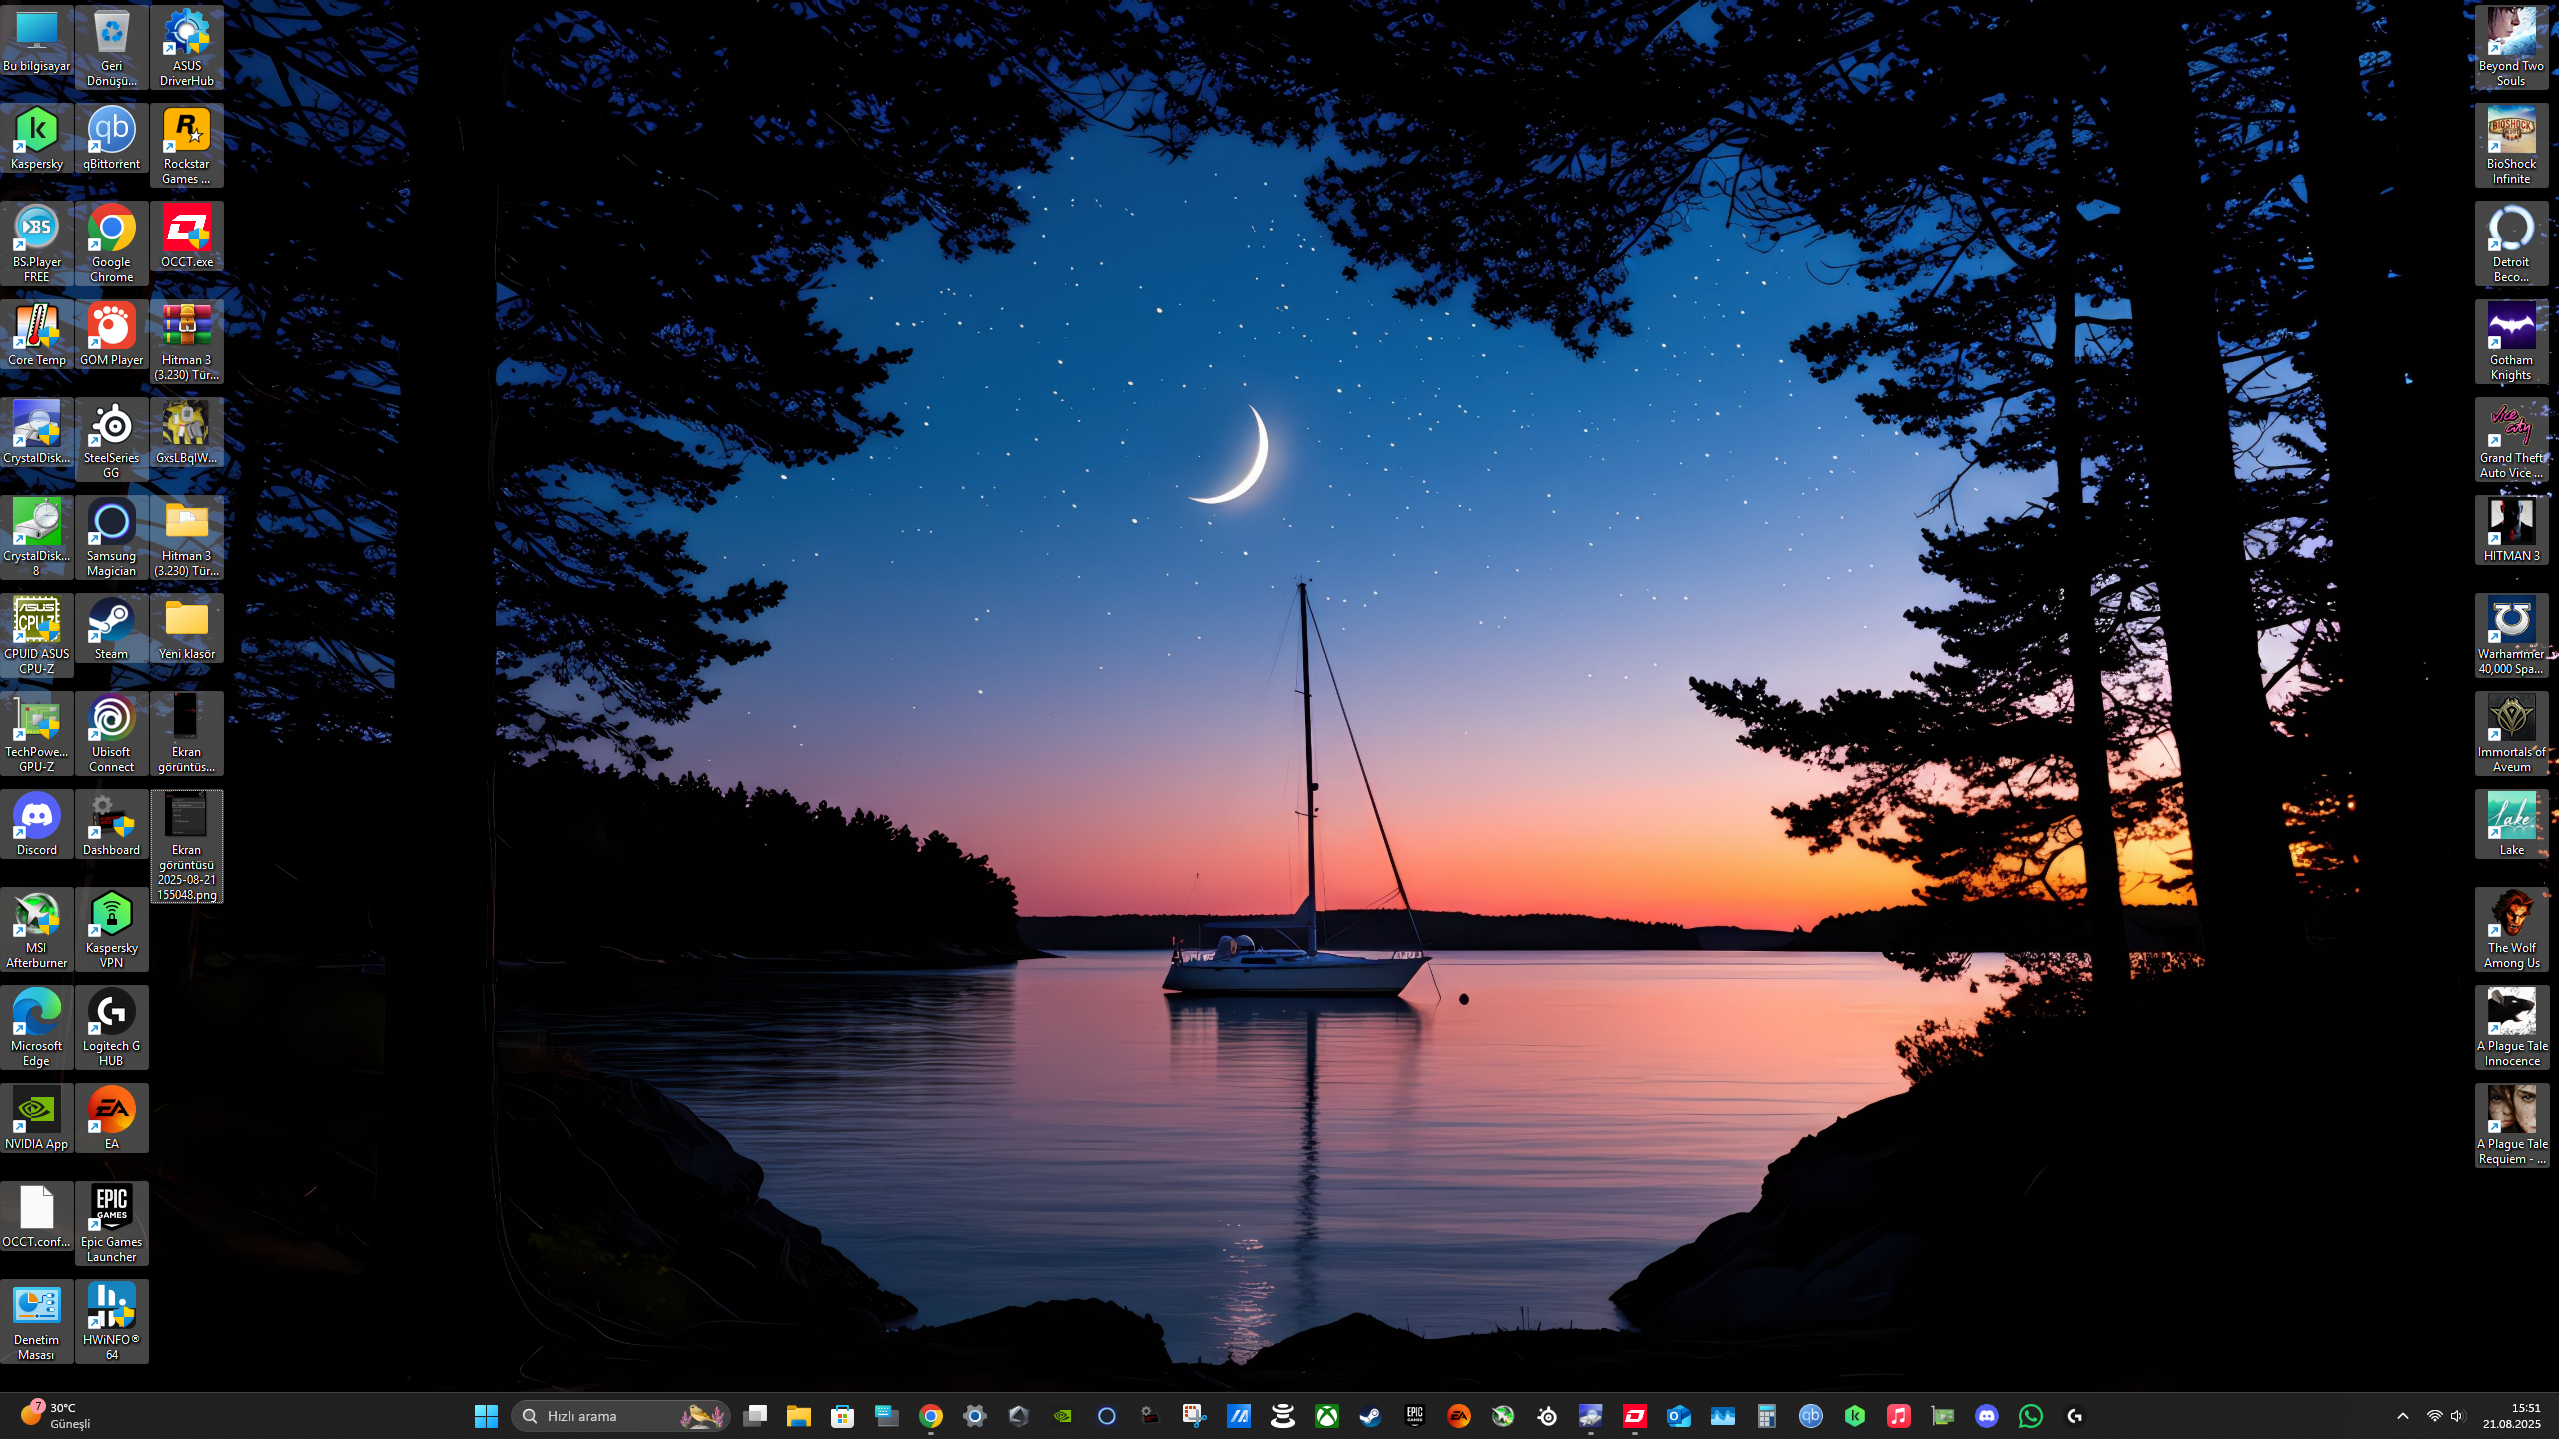Select the Lake game shortcut

coord(2511,825)
